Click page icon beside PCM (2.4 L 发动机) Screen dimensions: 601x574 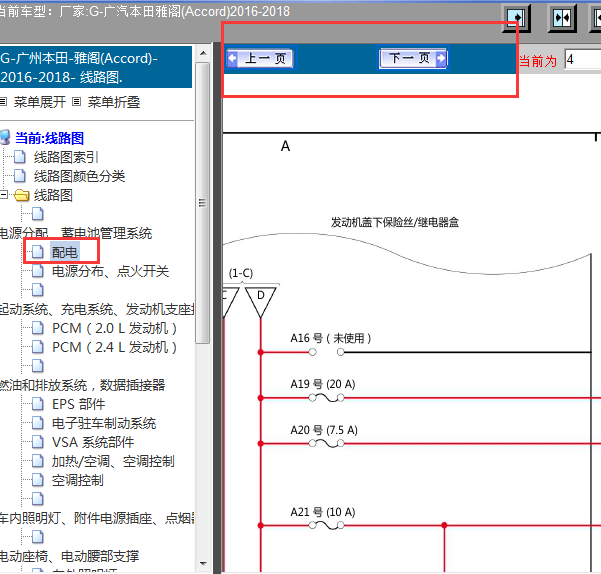38,347
